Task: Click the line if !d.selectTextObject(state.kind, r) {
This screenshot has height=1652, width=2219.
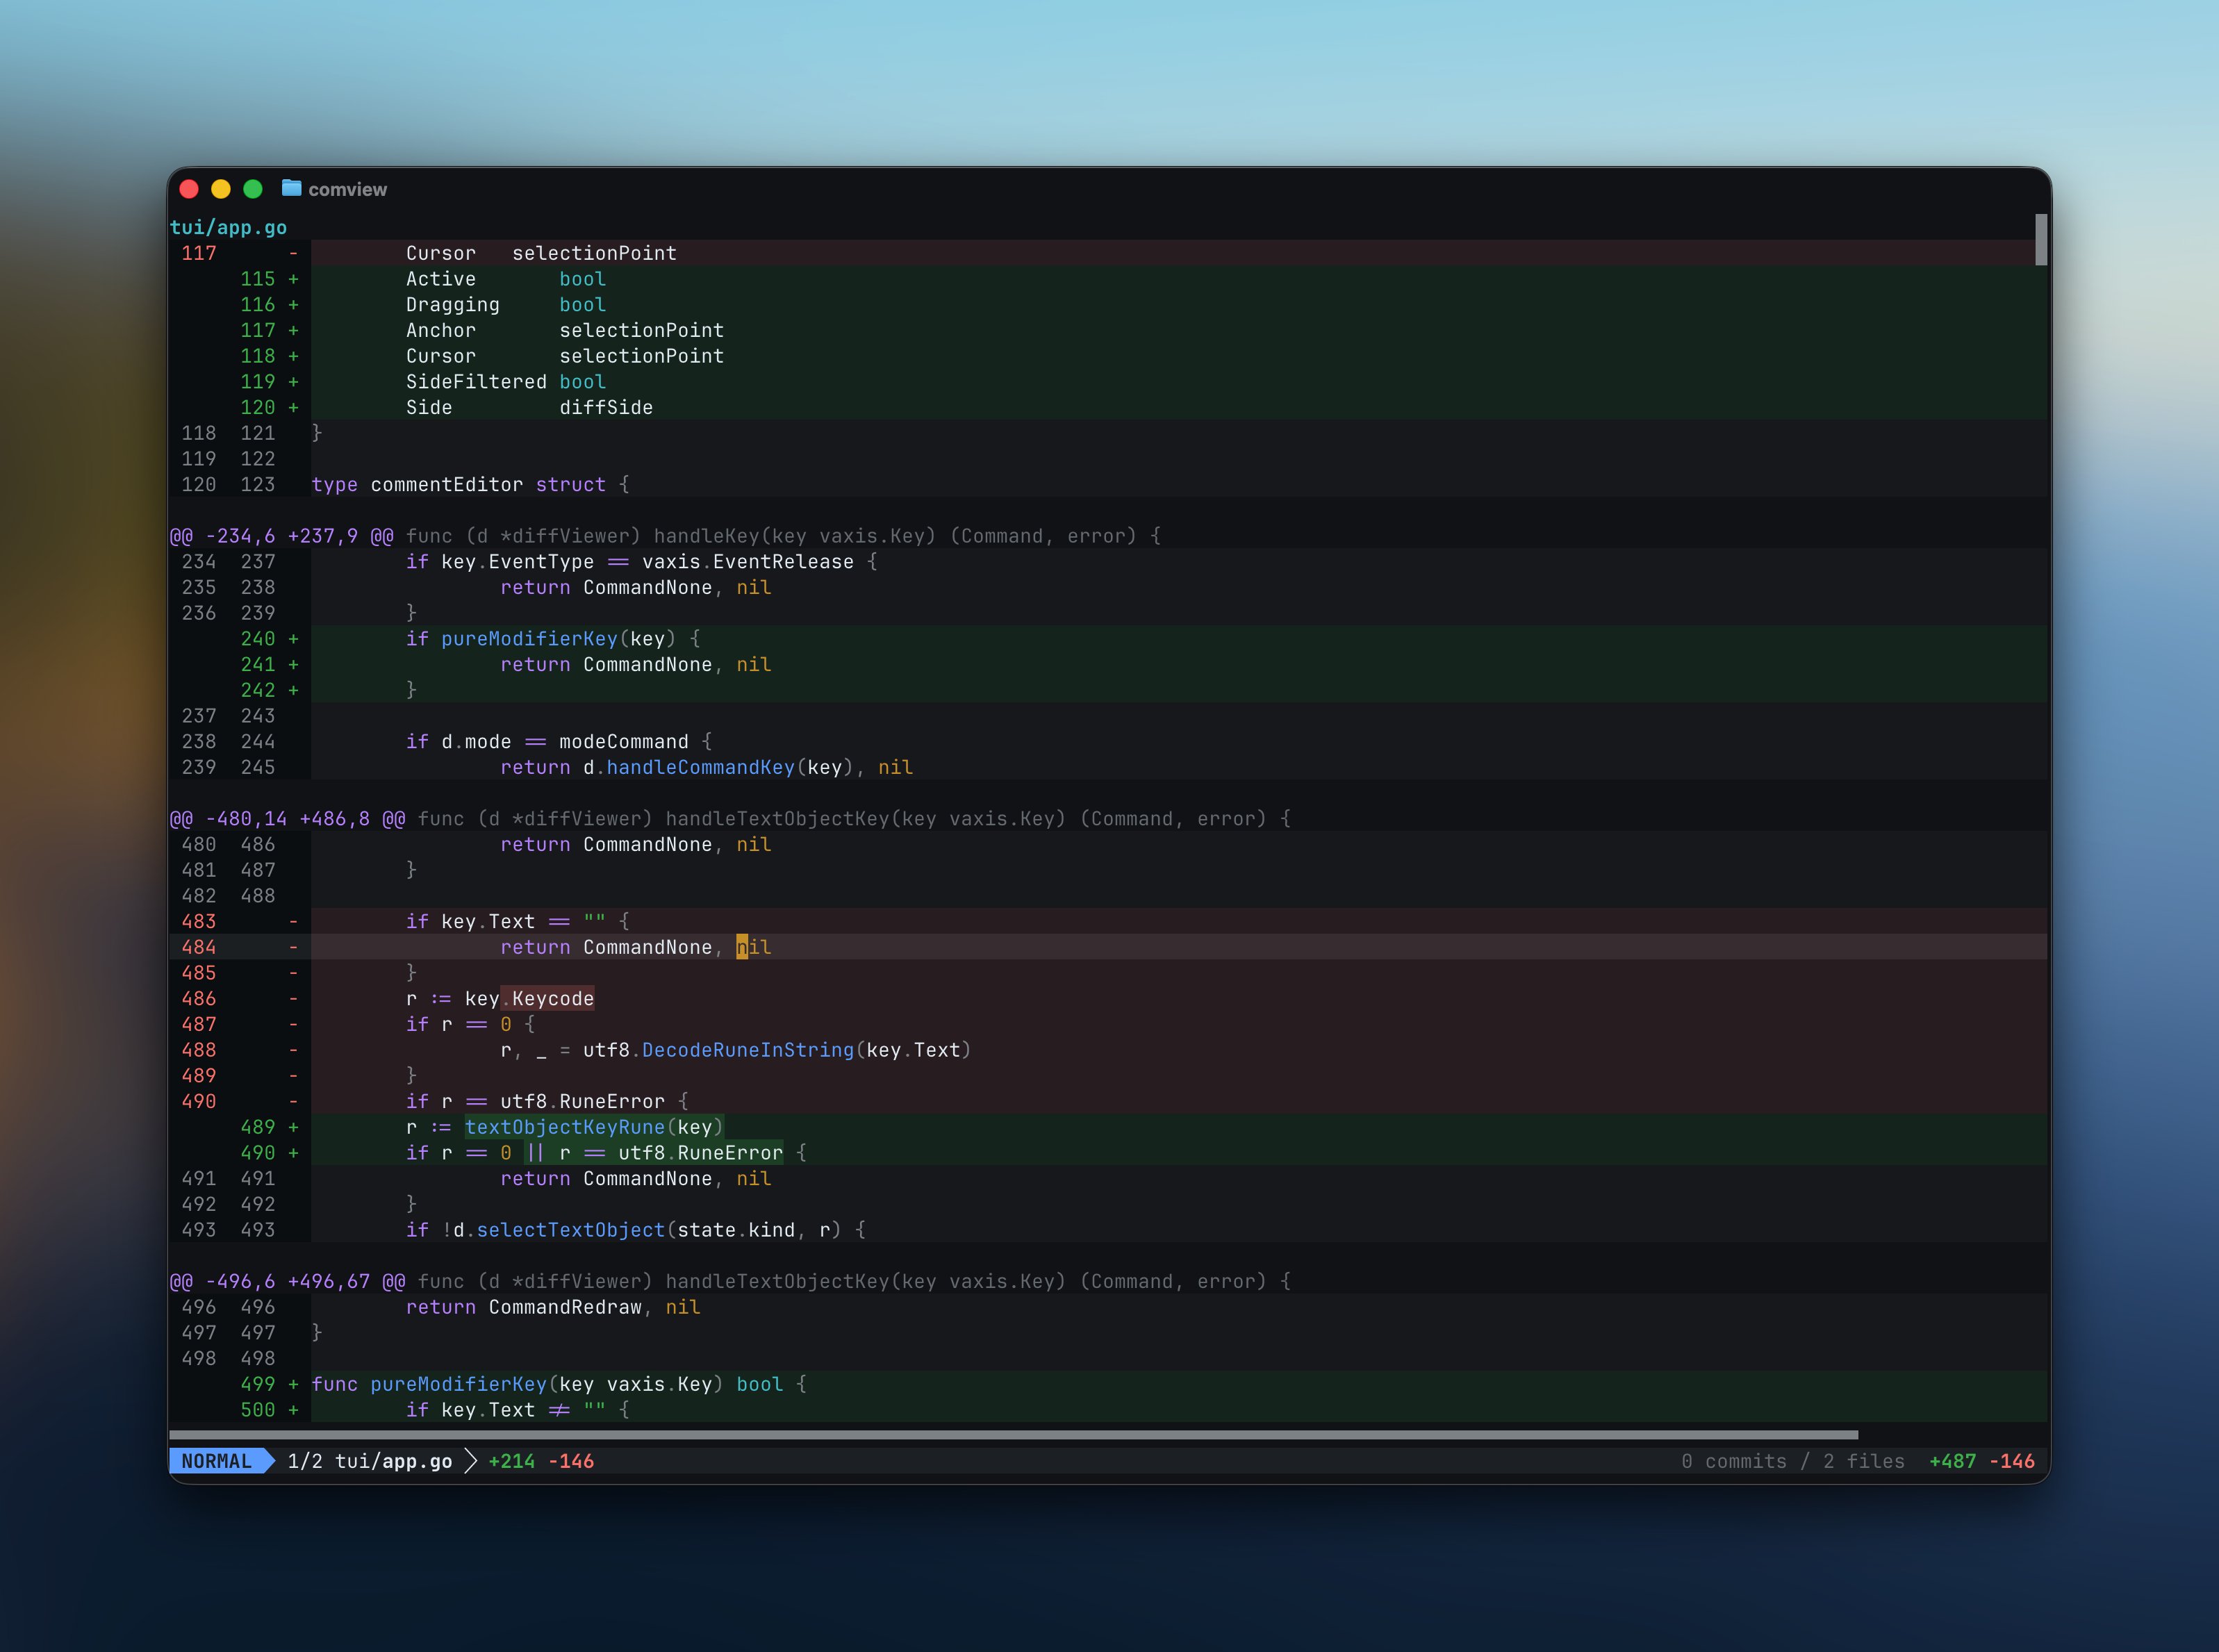Action: (x=1107, y=1229)
